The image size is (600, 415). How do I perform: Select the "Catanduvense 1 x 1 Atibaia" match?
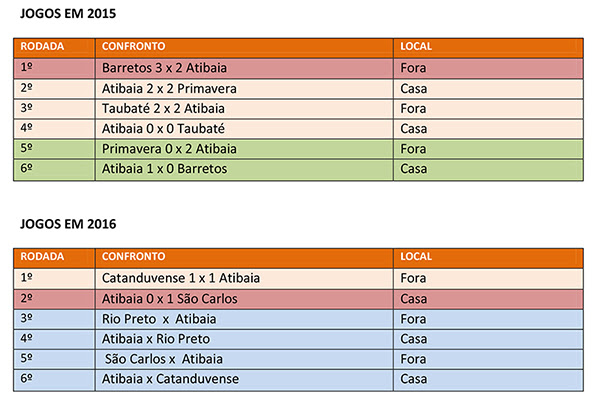pos(180,277)
